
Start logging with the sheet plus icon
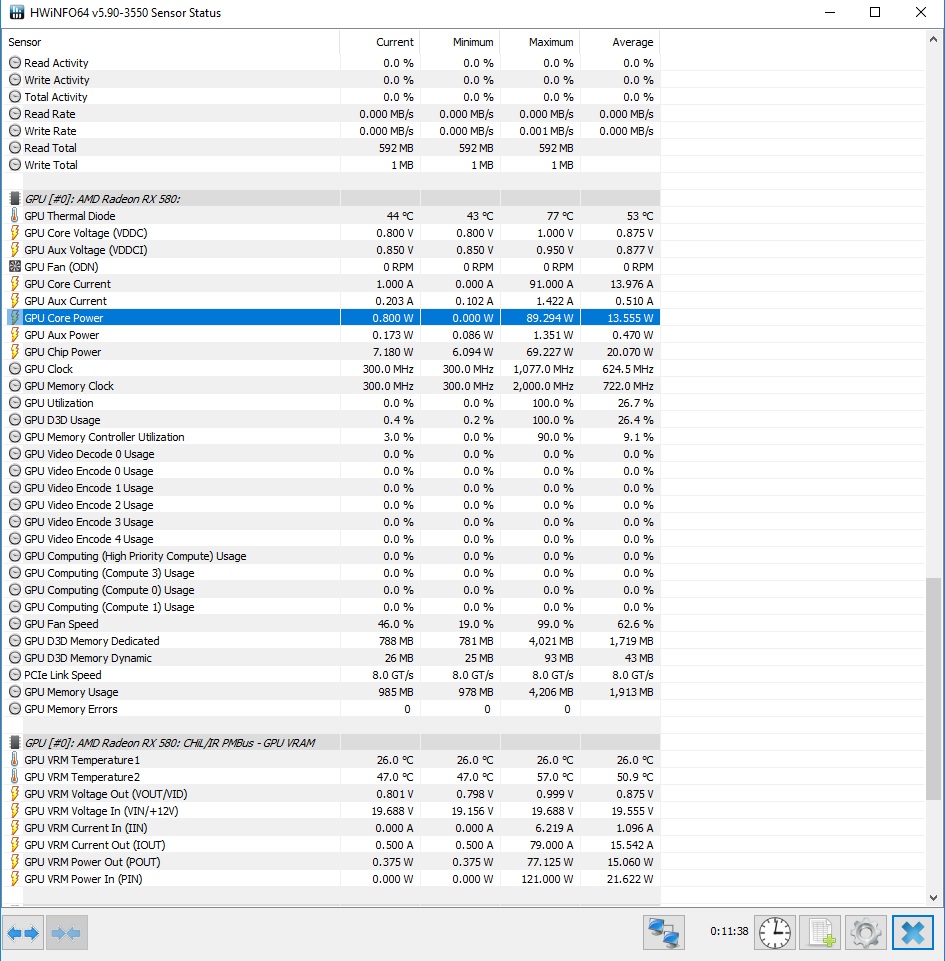[x=821, y=933]
